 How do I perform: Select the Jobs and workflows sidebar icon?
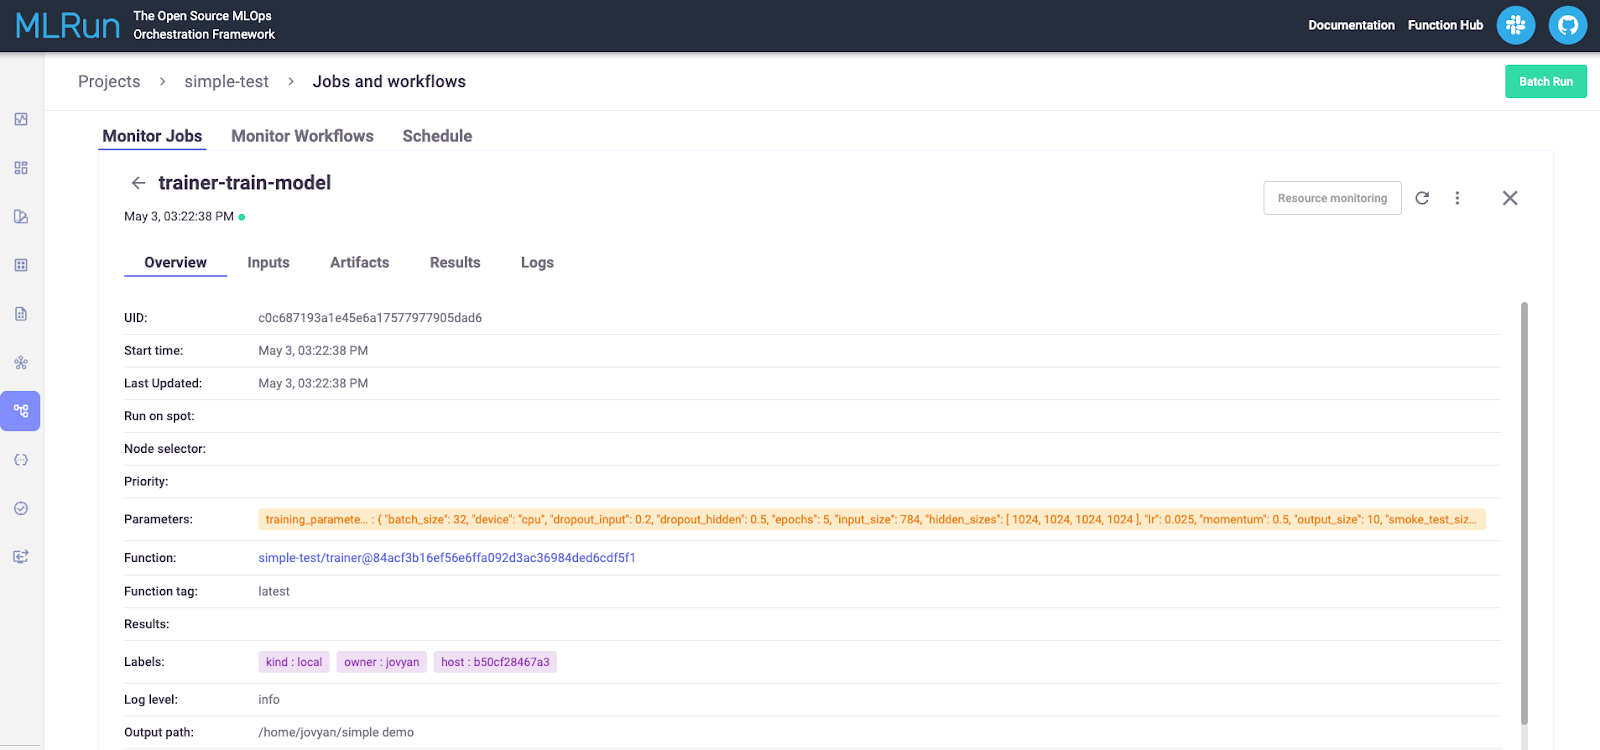(x=21, y=411)
